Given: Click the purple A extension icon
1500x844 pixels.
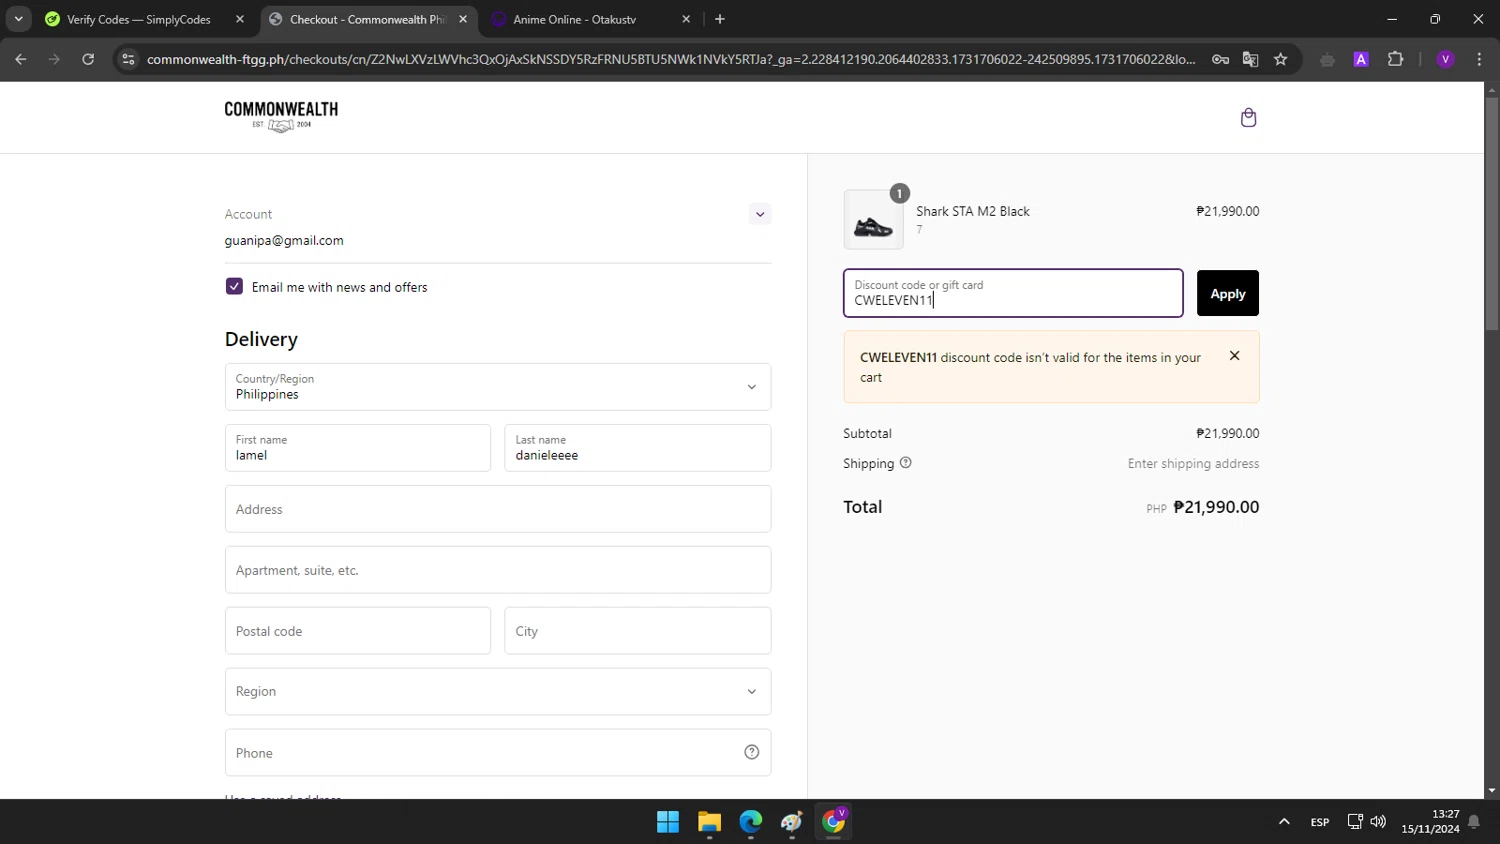Looking at the screenshot, I should 1361,59.
